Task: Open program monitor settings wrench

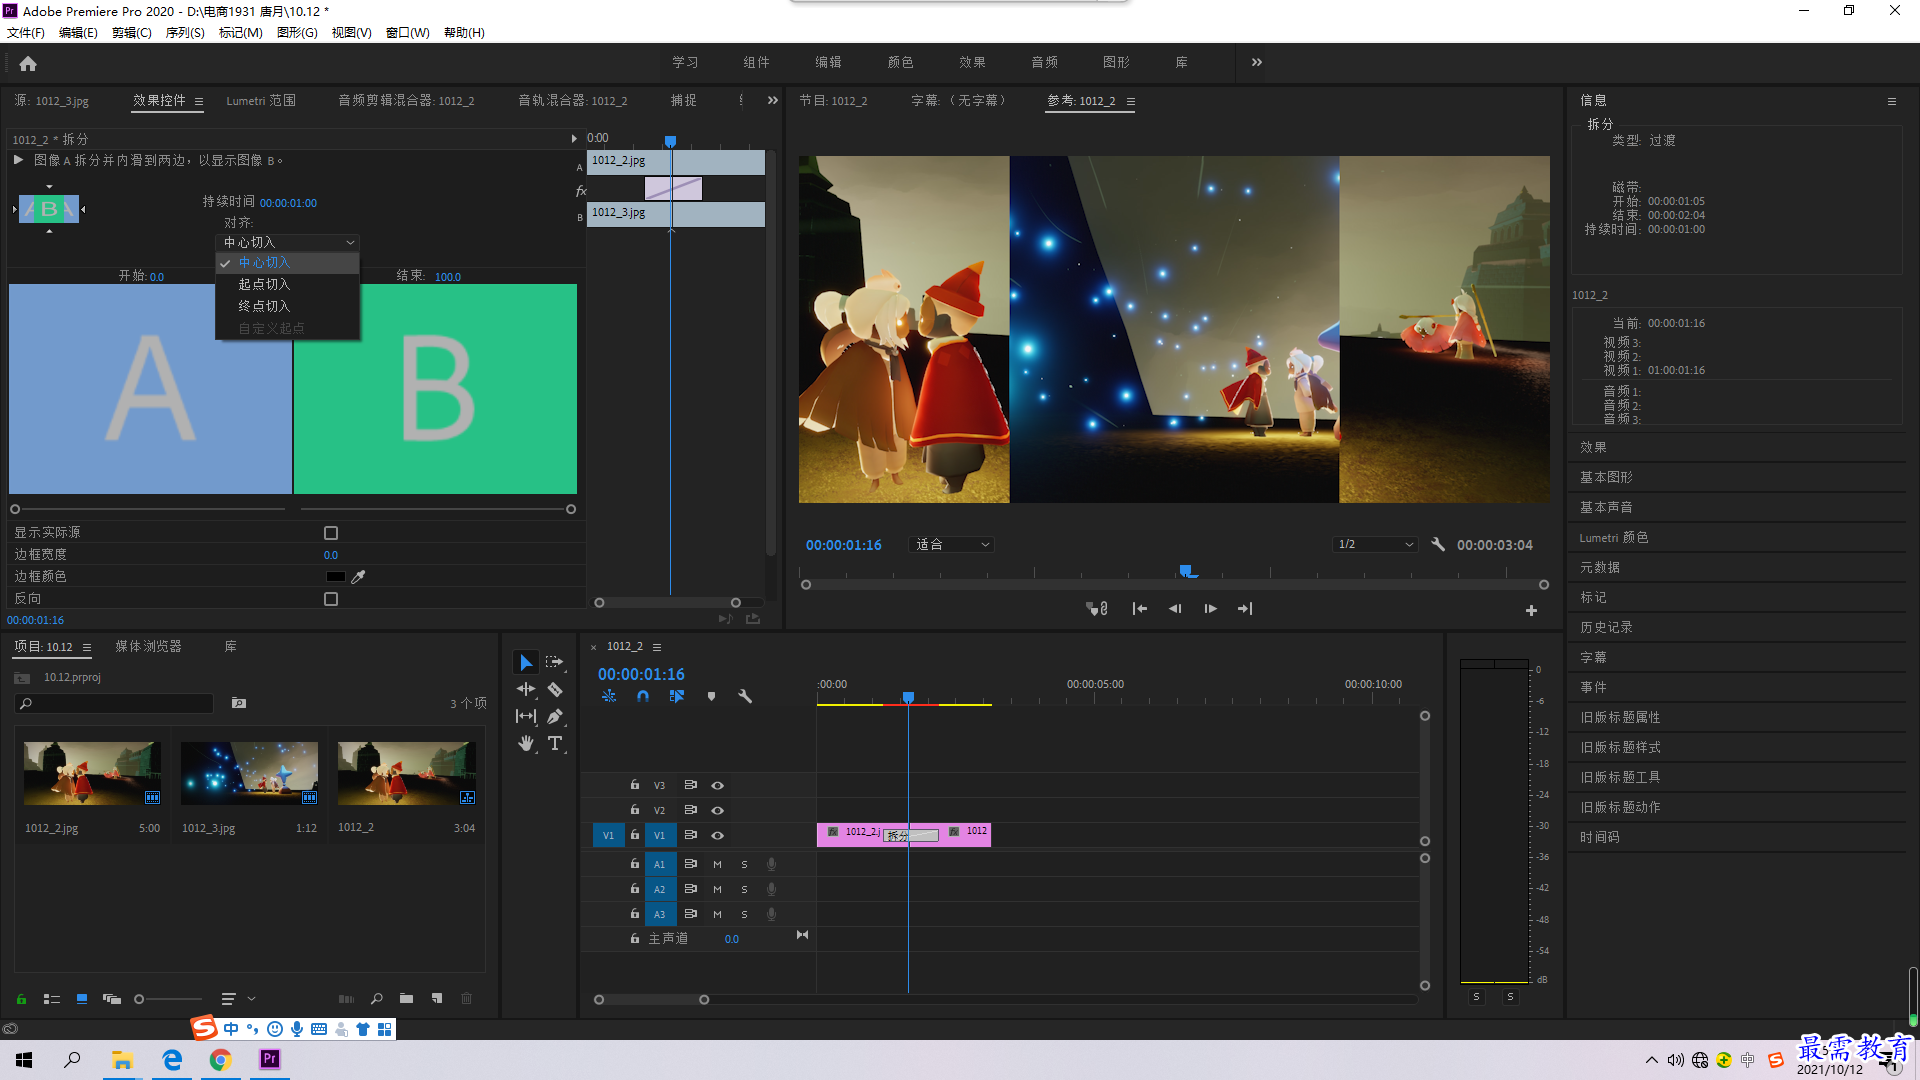Action: coord(1438,545)
